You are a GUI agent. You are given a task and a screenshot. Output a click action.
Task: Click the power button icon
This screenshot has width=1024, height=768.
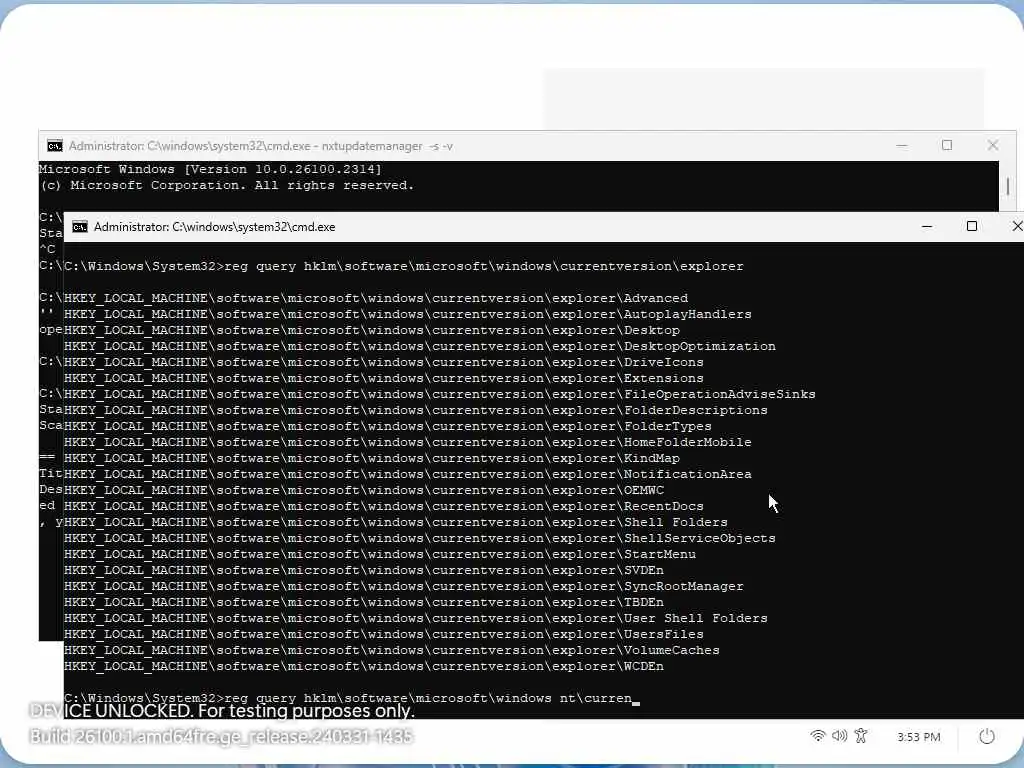pyautogui.click(x=987, y=737)
